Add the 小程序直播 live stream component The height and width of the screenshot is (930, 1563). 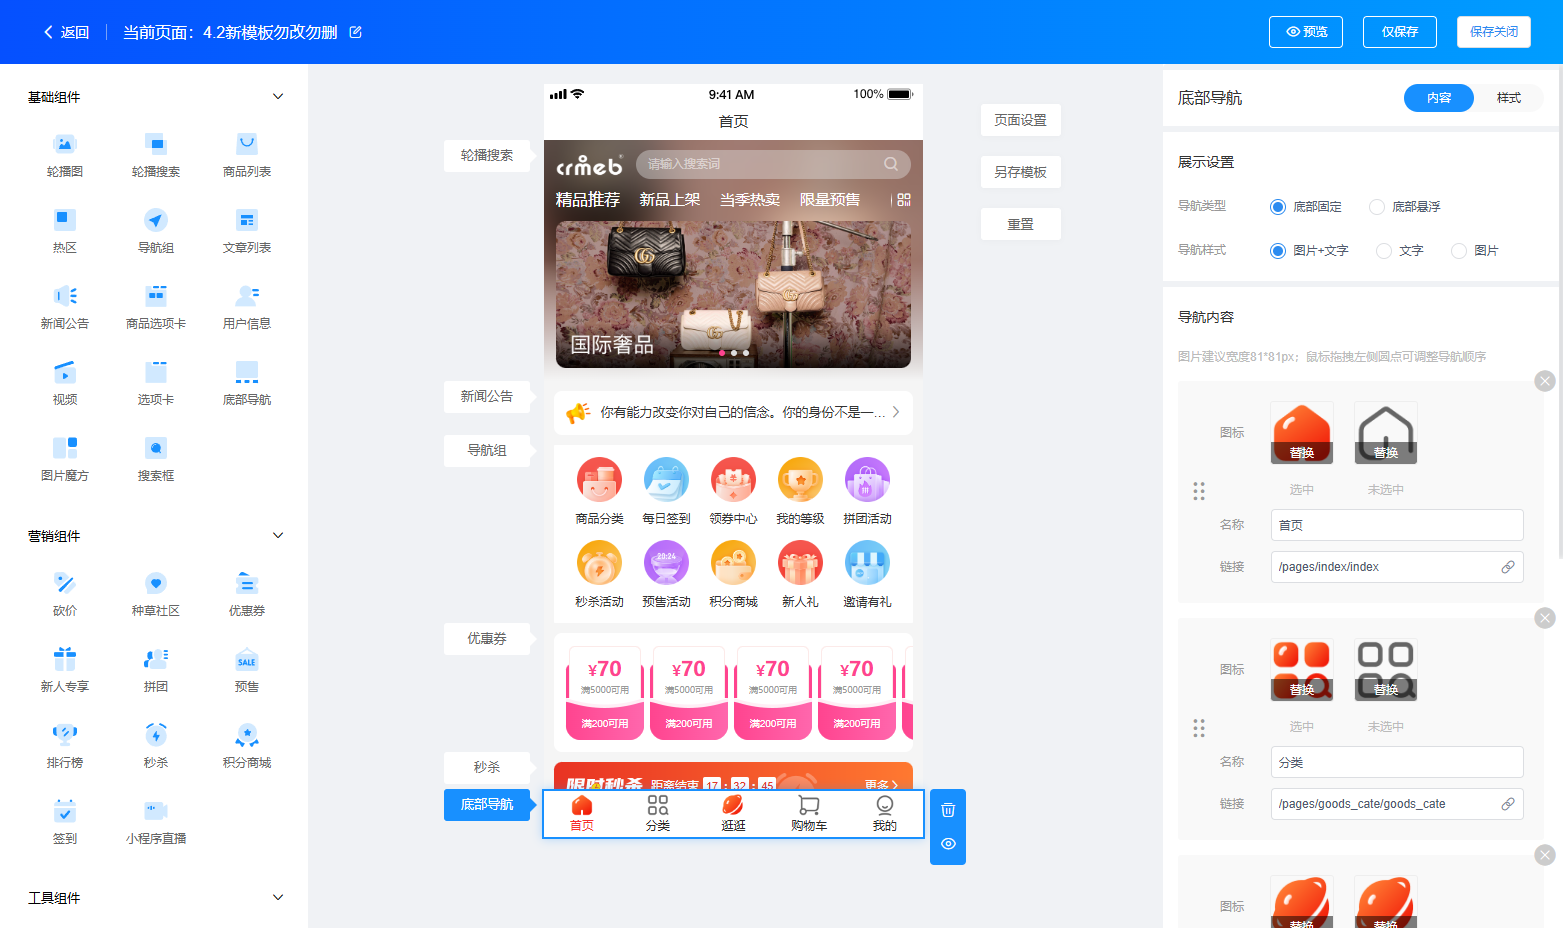point(156,822)
